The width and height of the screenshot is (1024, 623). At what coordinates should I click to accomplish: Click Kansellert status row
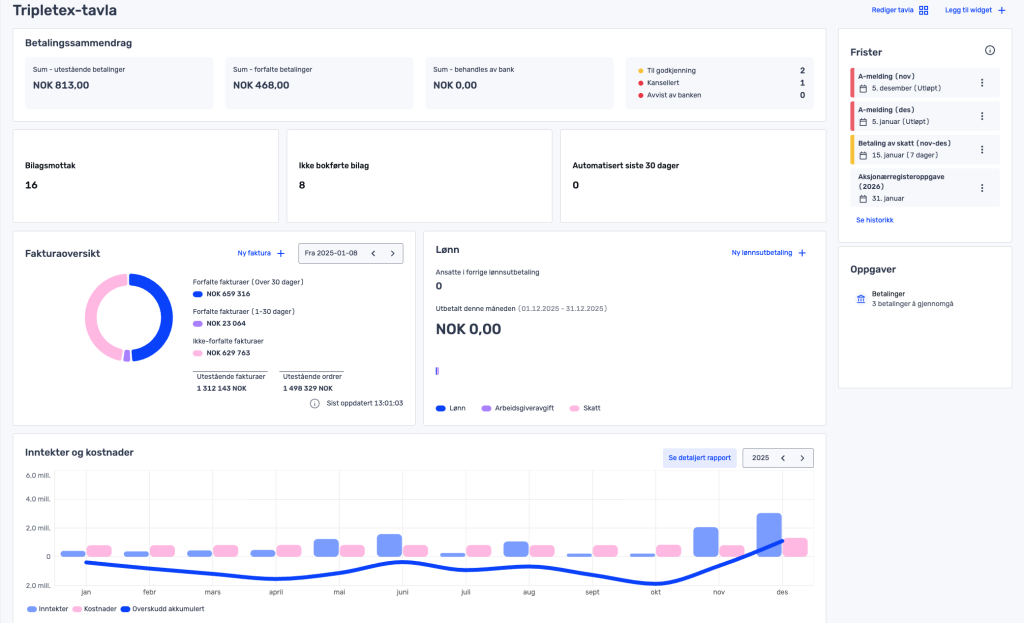721,83
